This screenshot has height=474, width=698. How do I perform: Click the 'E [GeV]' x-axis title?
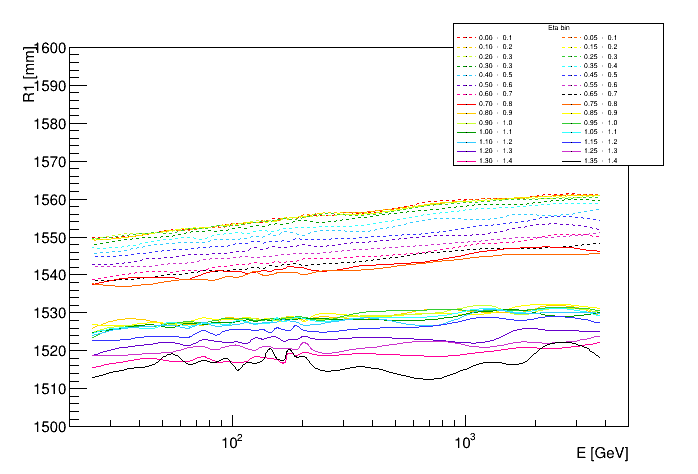[x=602, y=454]
